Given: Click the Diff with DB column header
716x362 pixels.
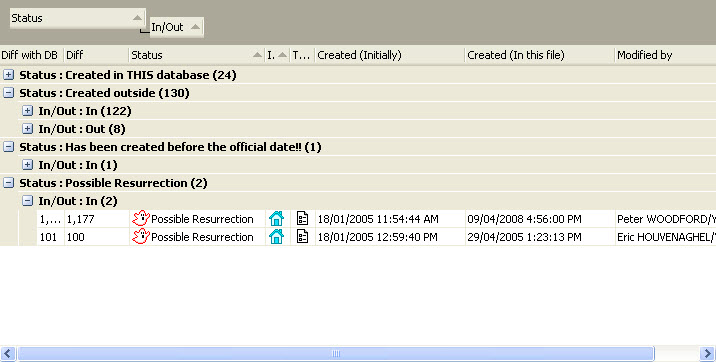Looking at the screenshot, I should 31,55.
